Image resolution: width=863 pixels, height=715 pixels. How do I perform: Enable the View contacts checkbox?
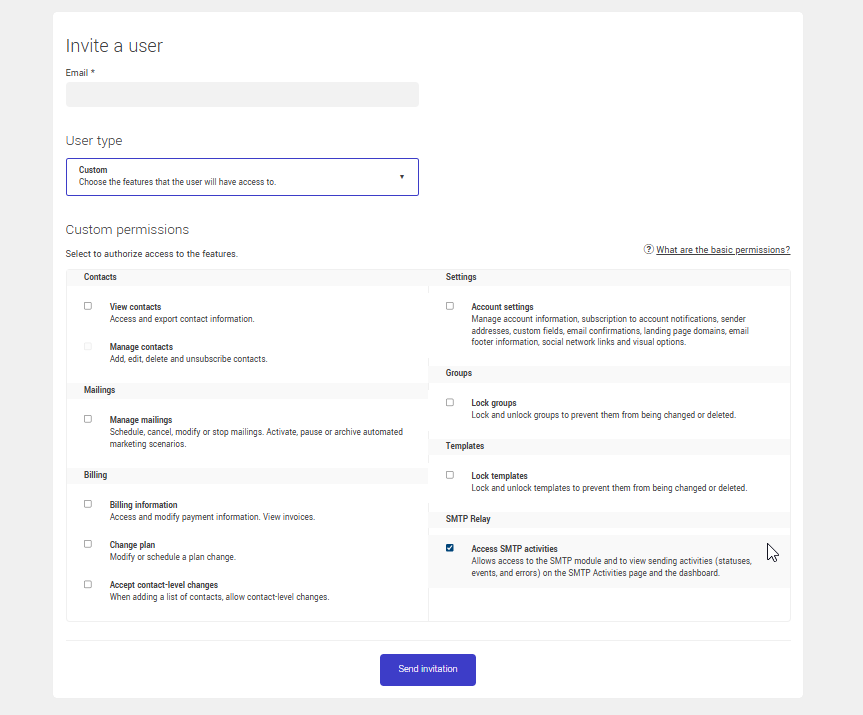click(88, 306)
